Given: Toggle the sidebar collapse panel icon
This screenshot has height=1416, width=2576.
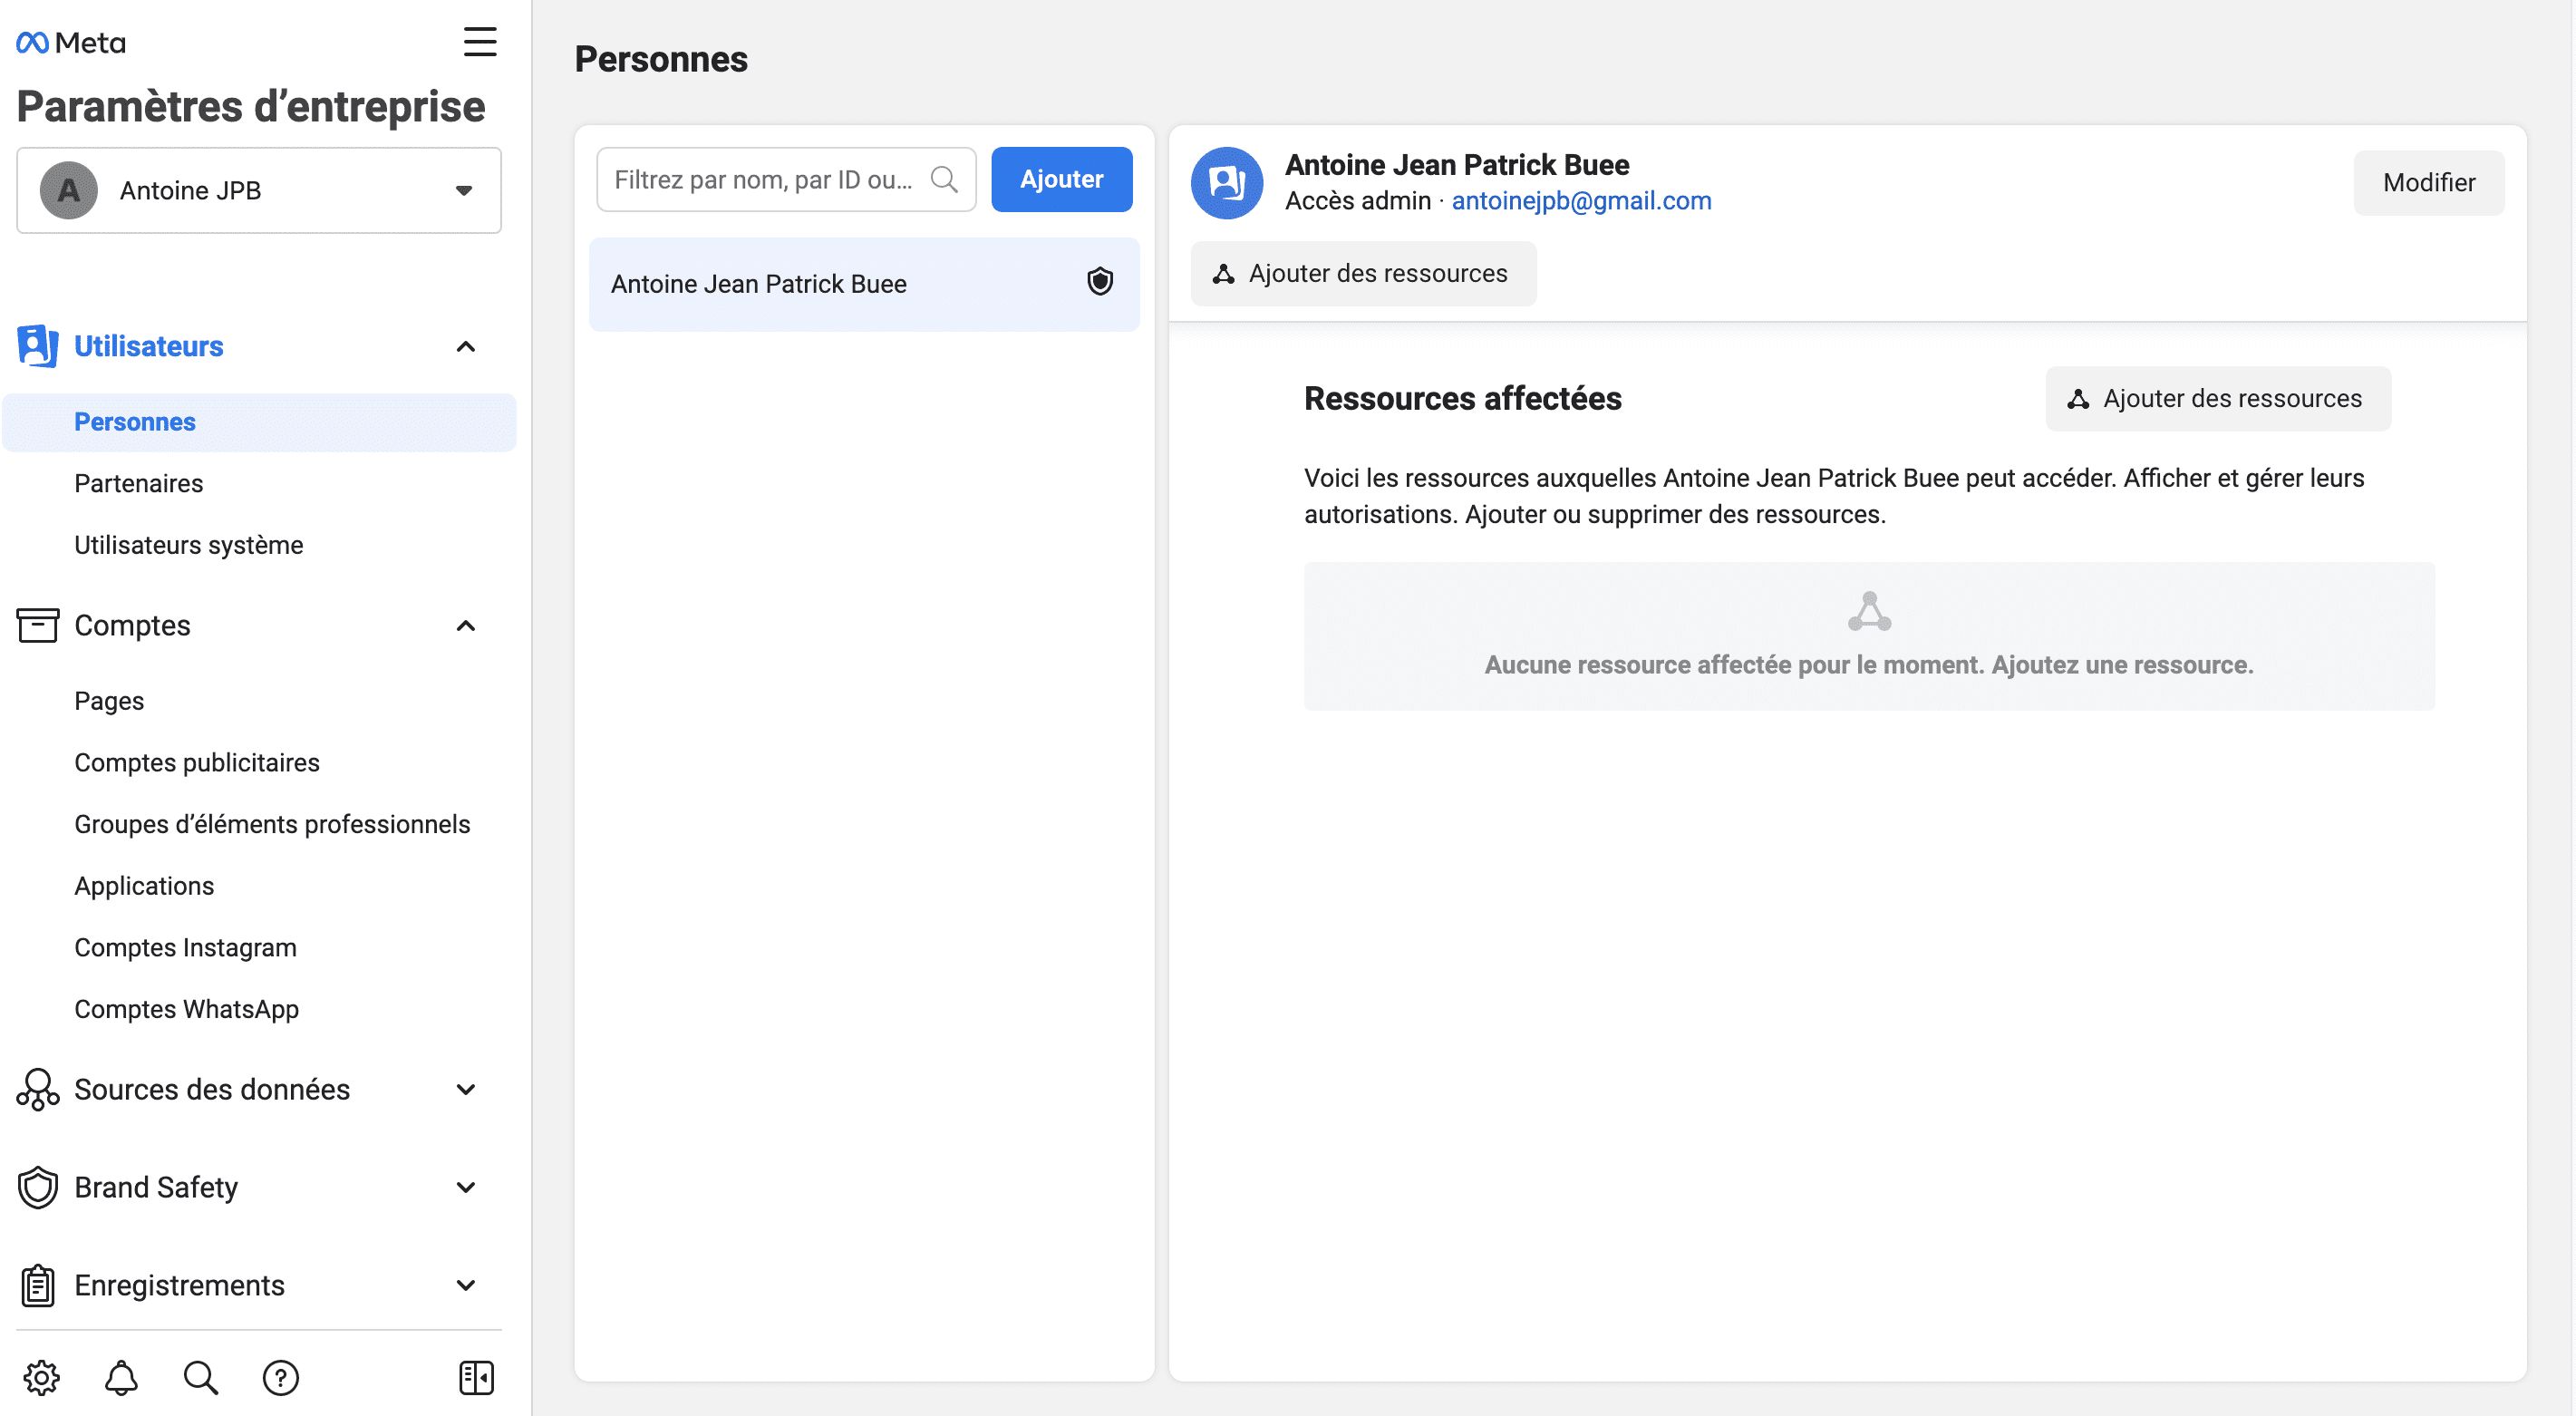Looking at the screenshot, I should click(x=477, y=1377).
